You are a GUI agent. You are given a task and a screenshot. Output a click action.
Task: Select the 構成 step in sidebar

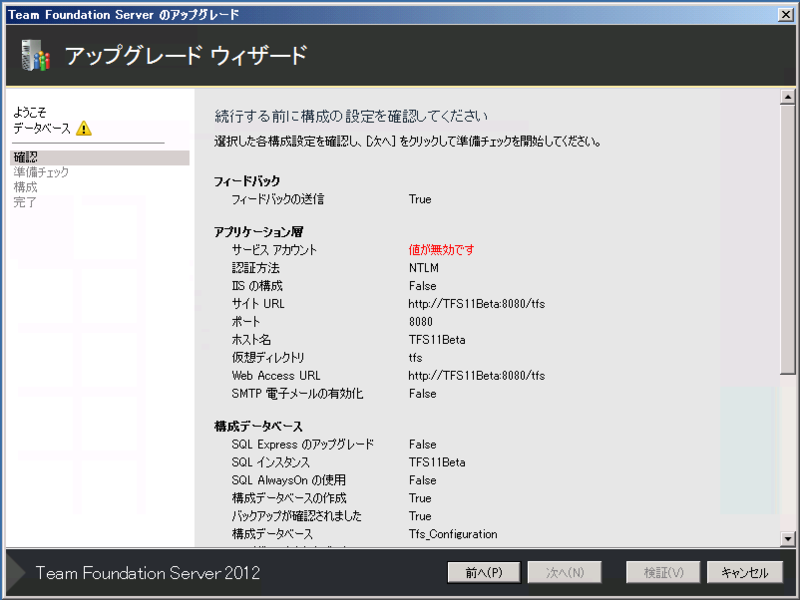coord(25,187)
